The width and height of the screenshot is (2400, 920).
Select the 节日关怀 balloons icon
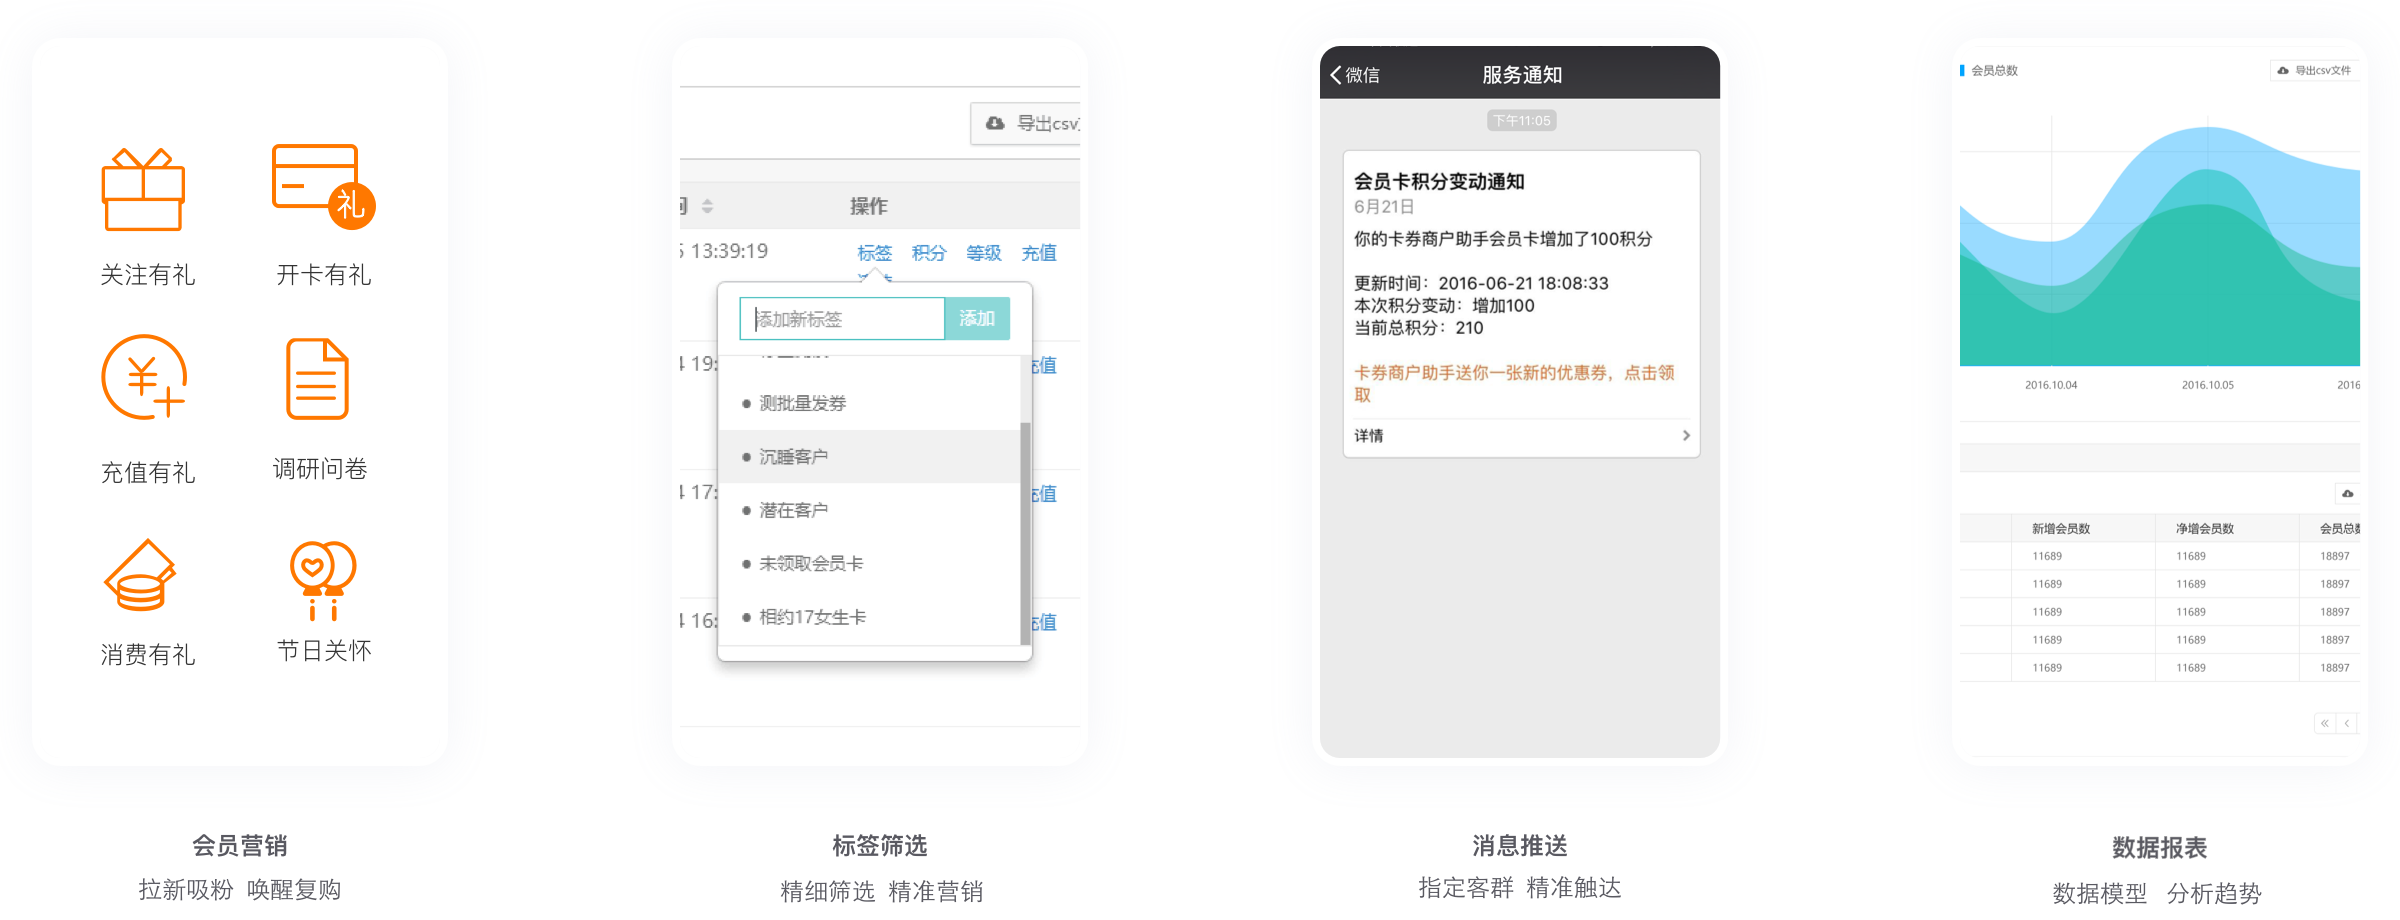tap(322, 578)
